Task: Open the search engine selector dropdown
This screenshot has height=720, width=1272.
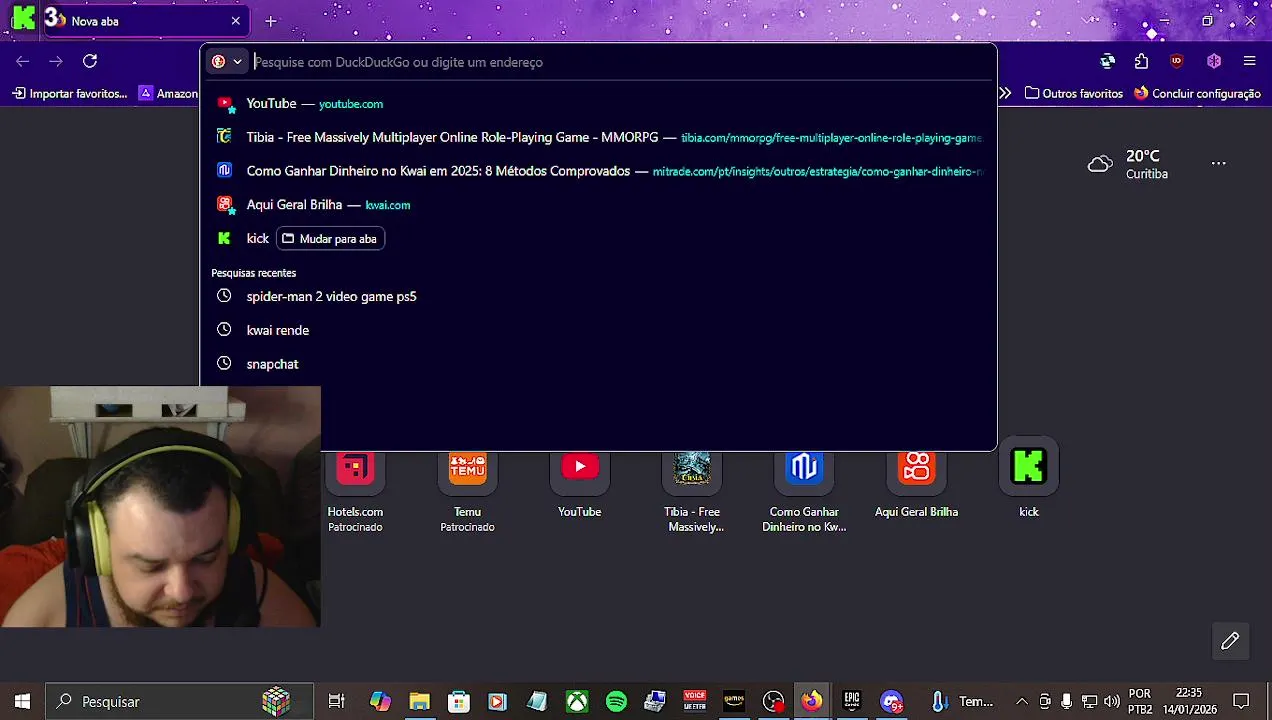Action: (x=227, y=61)
